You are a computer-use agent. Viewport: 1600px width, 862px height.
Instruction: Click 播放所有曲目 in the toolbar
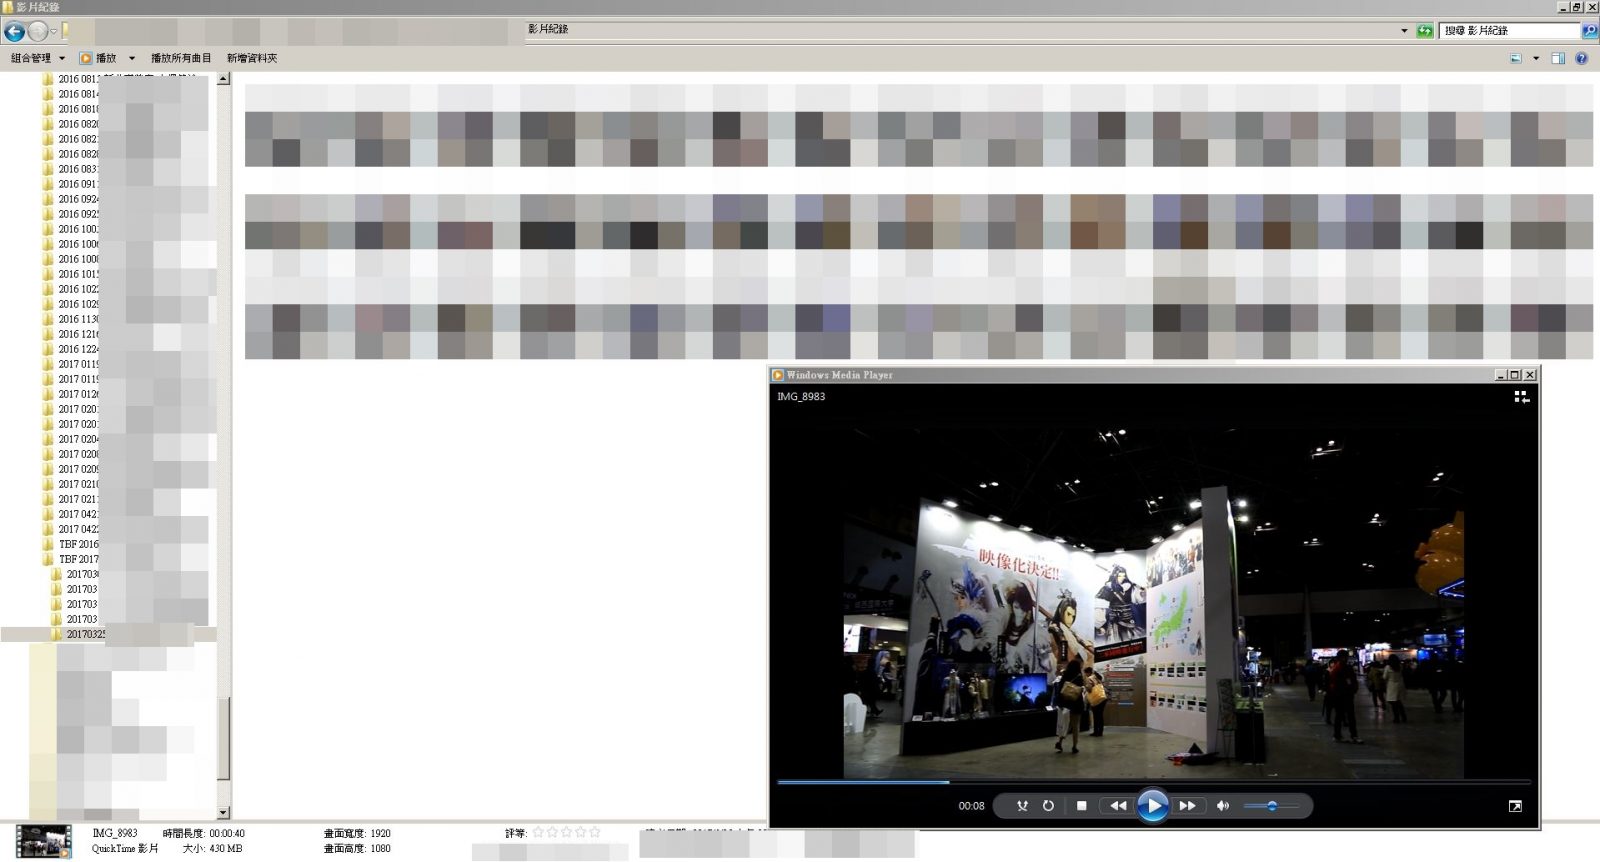pyautogui.click(x=181, y=58)
